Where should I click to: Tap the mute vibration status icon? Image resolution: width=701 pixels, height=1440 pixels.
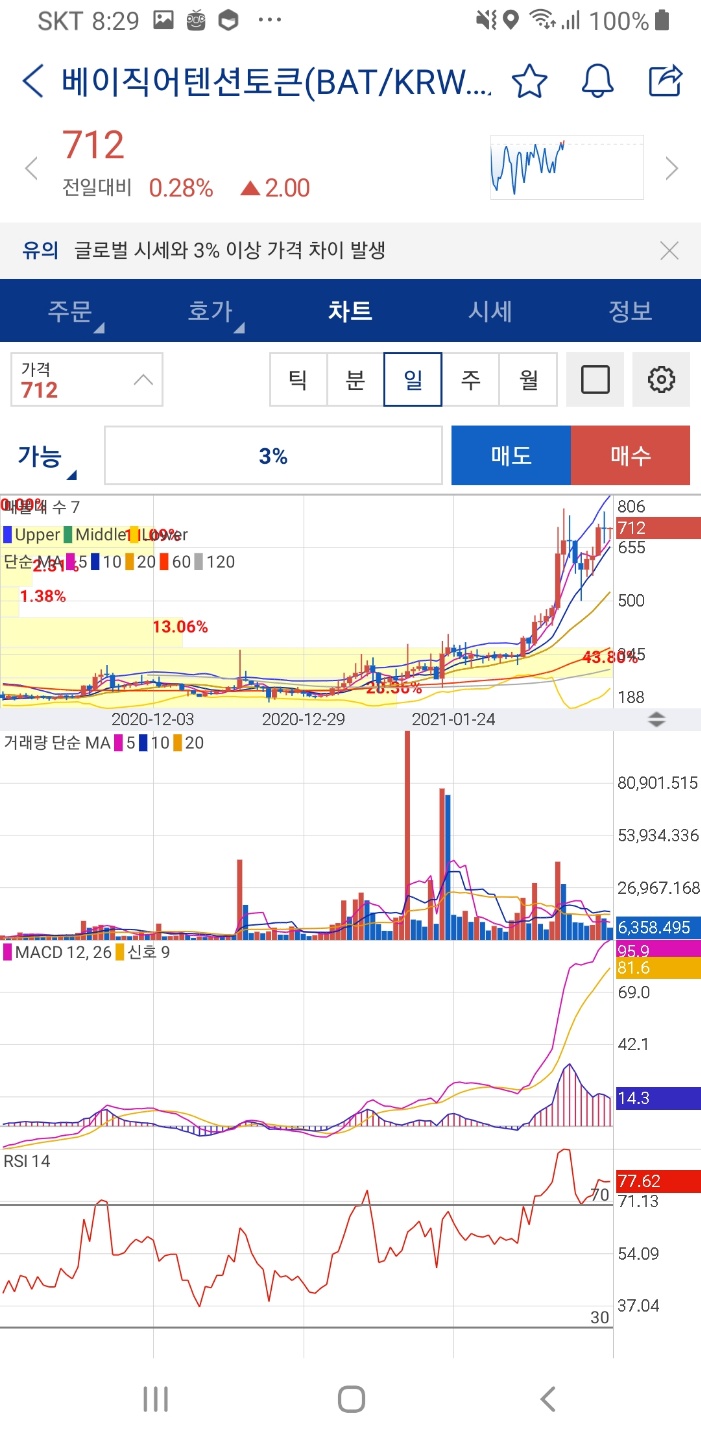pyautogui.click(x=486, y=21)
